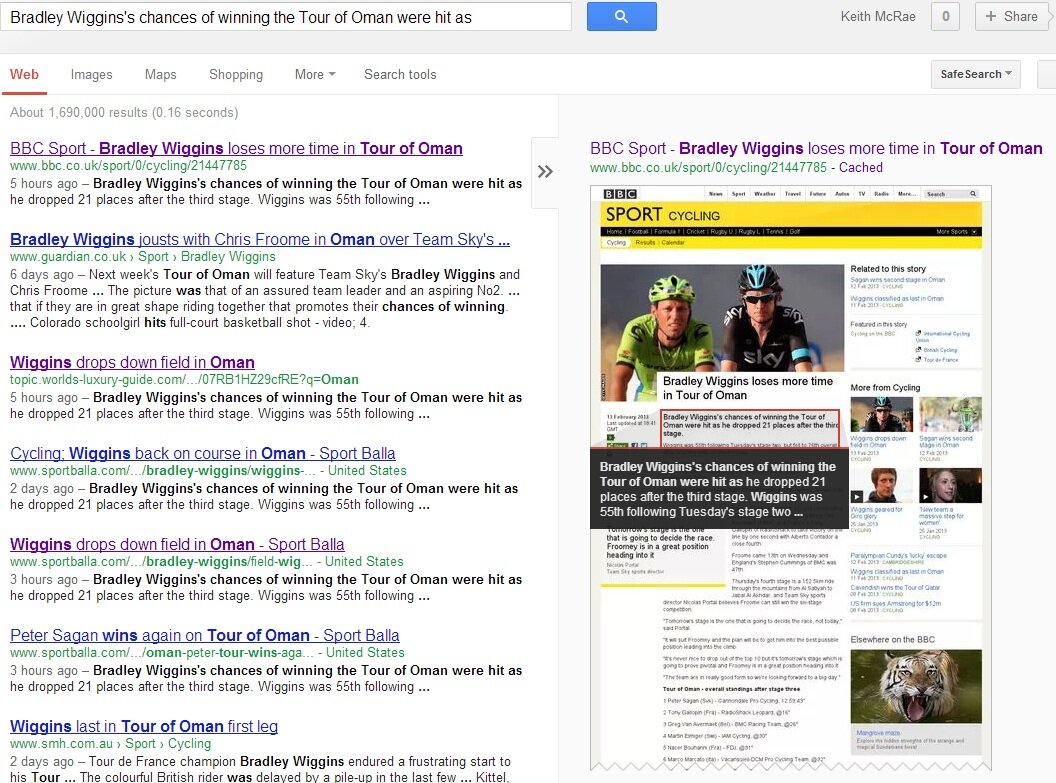Viewport: 1056px width, 783px height.
Task: Open the SafeSearch dropdown
Action: (x=976, y=74)
